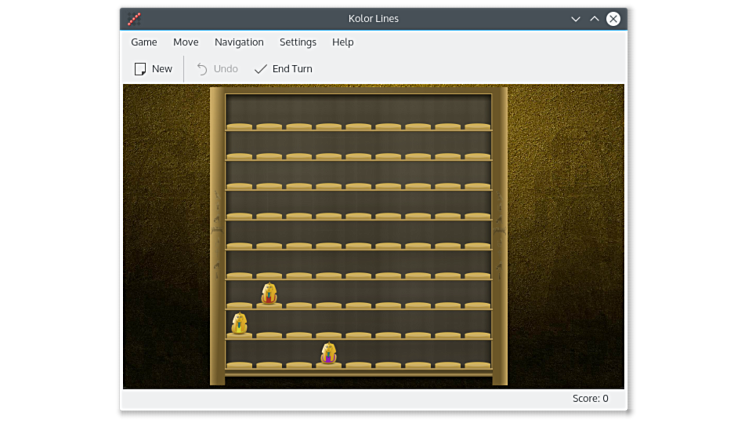
Task: Expand the Navigation menu
Action: [x=239, y=42]
